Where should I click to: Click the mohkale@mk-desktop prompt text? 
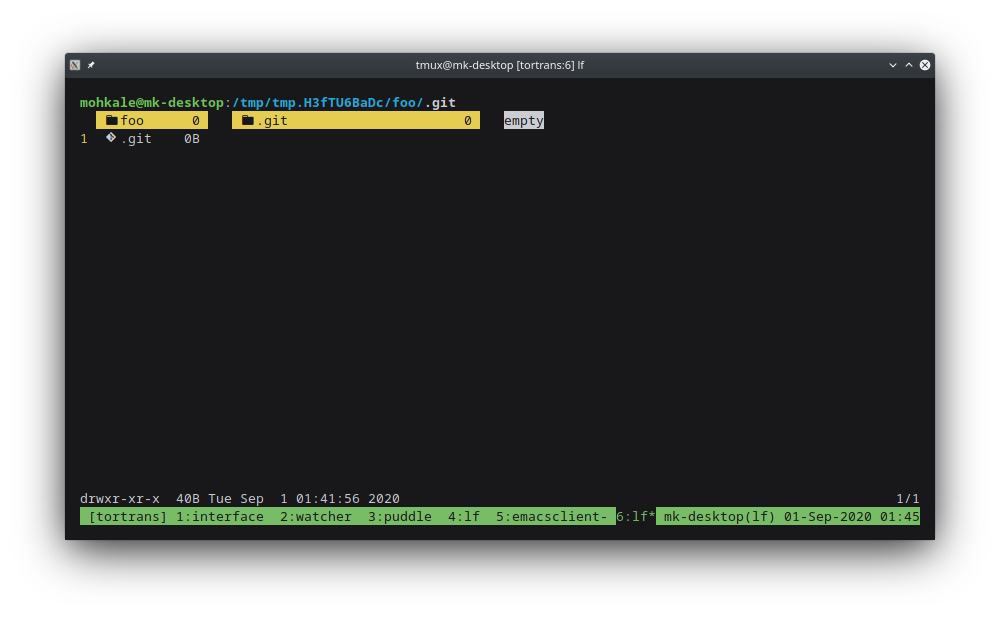click(x=152, y=102)
